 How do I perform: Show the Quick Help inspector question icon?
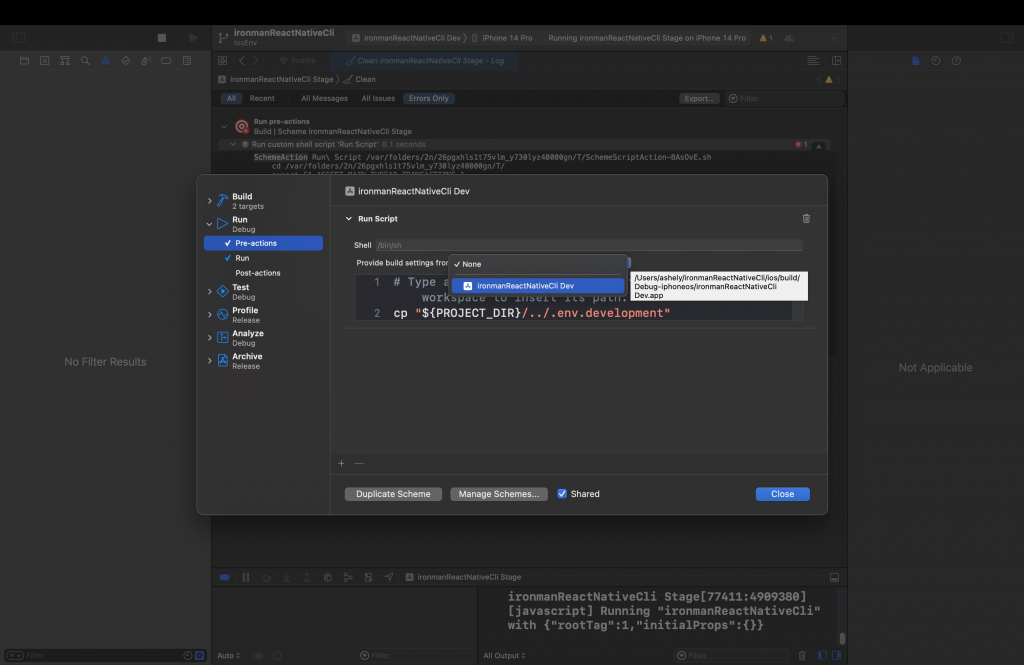tap(956, 61)
